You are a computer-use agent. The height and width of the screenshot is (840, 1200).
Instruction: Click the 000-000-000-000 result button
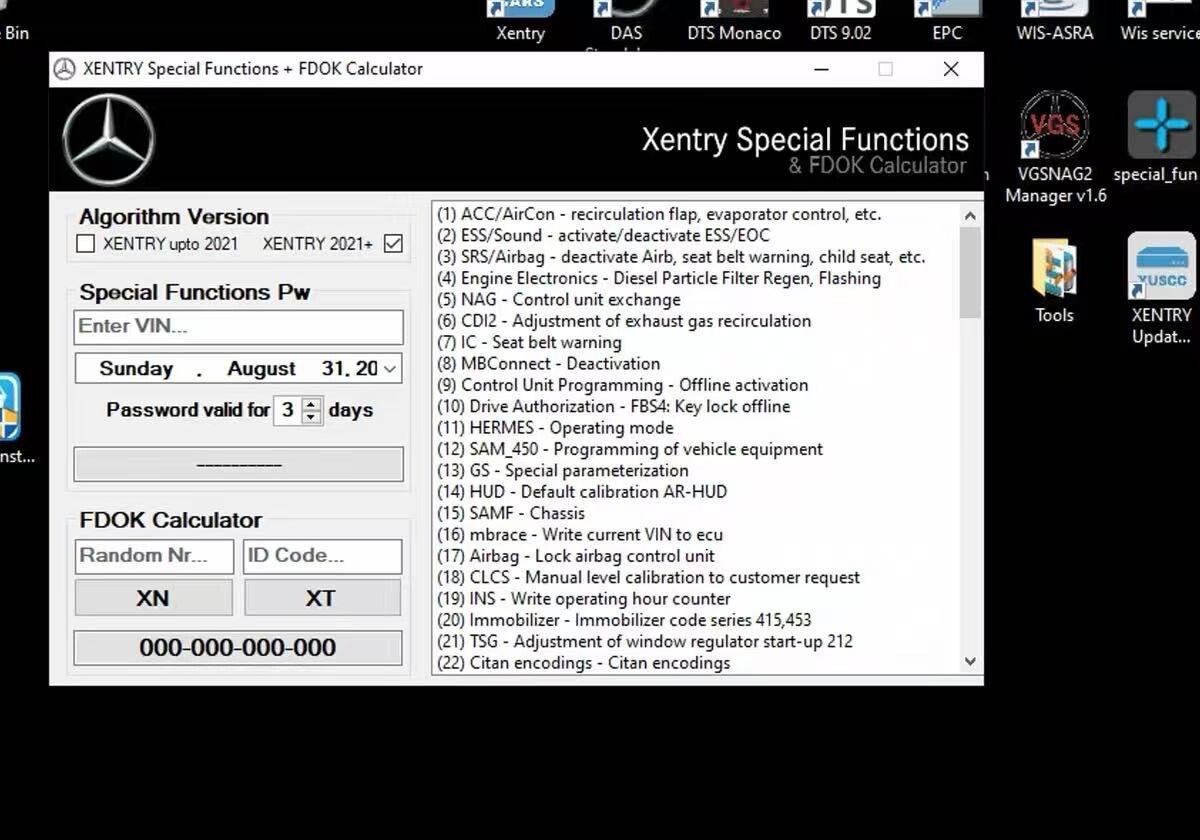[238, 648]
